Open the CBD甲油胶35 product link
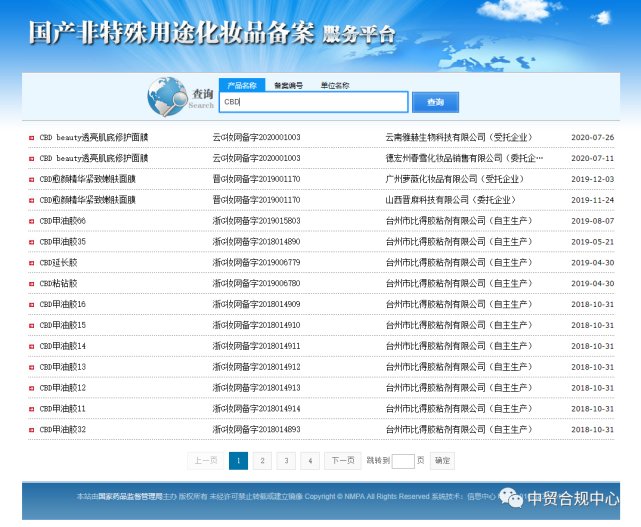The width and height of the screenshot is (641, 527). 63,242
